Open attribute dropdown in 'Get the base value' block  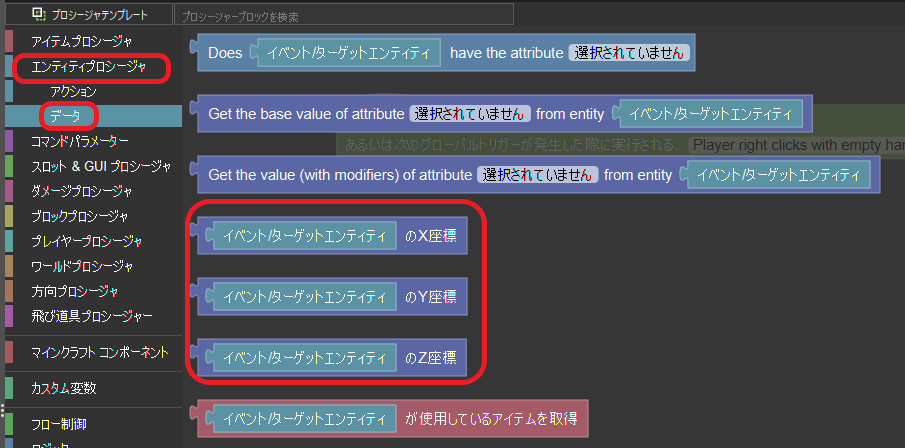(x=469, y=114)
